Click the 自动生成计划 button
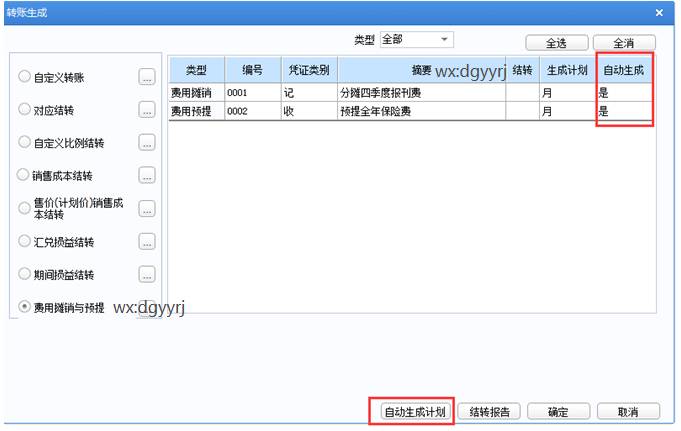 413,412
